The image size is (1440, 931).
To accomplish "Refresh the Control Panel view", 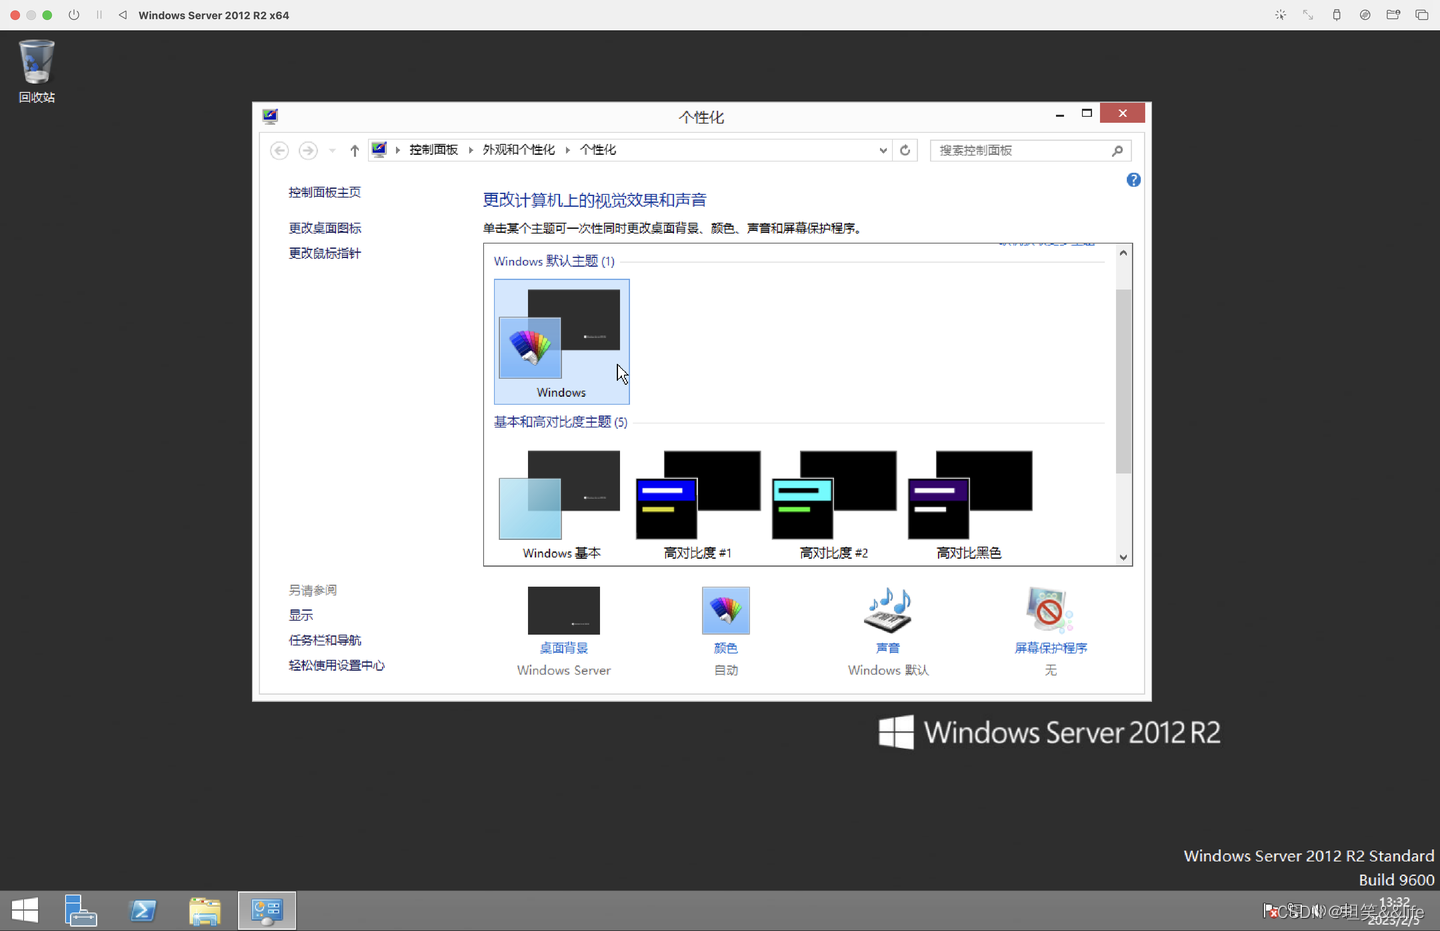I will 905,150.
